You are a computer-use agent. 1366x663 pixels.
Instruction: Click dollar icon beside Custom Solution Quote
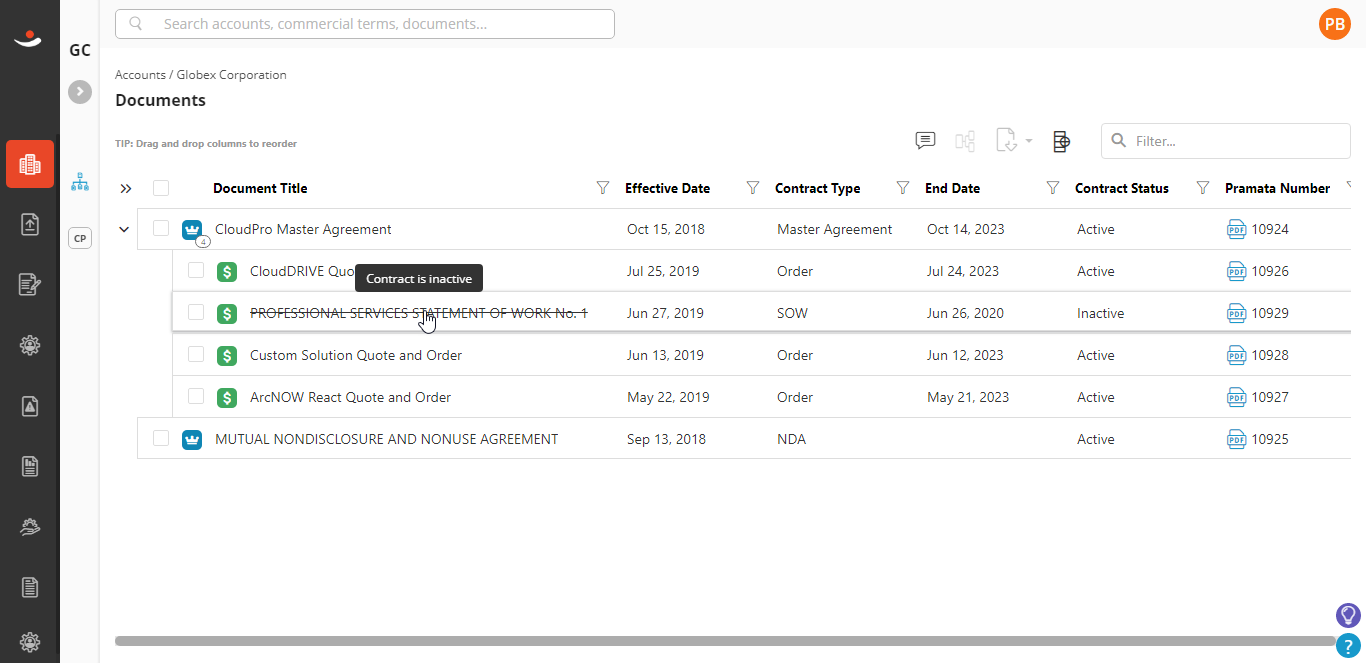tap(227, 356)
